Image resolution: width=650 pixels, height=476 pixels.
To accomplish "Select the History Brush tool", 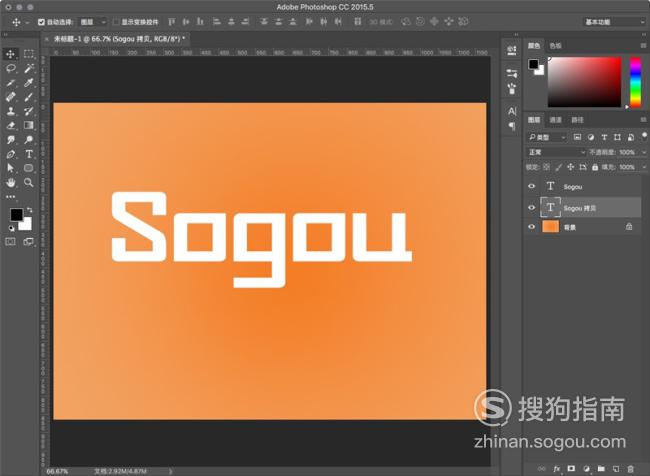I will [x=29, y=111].
